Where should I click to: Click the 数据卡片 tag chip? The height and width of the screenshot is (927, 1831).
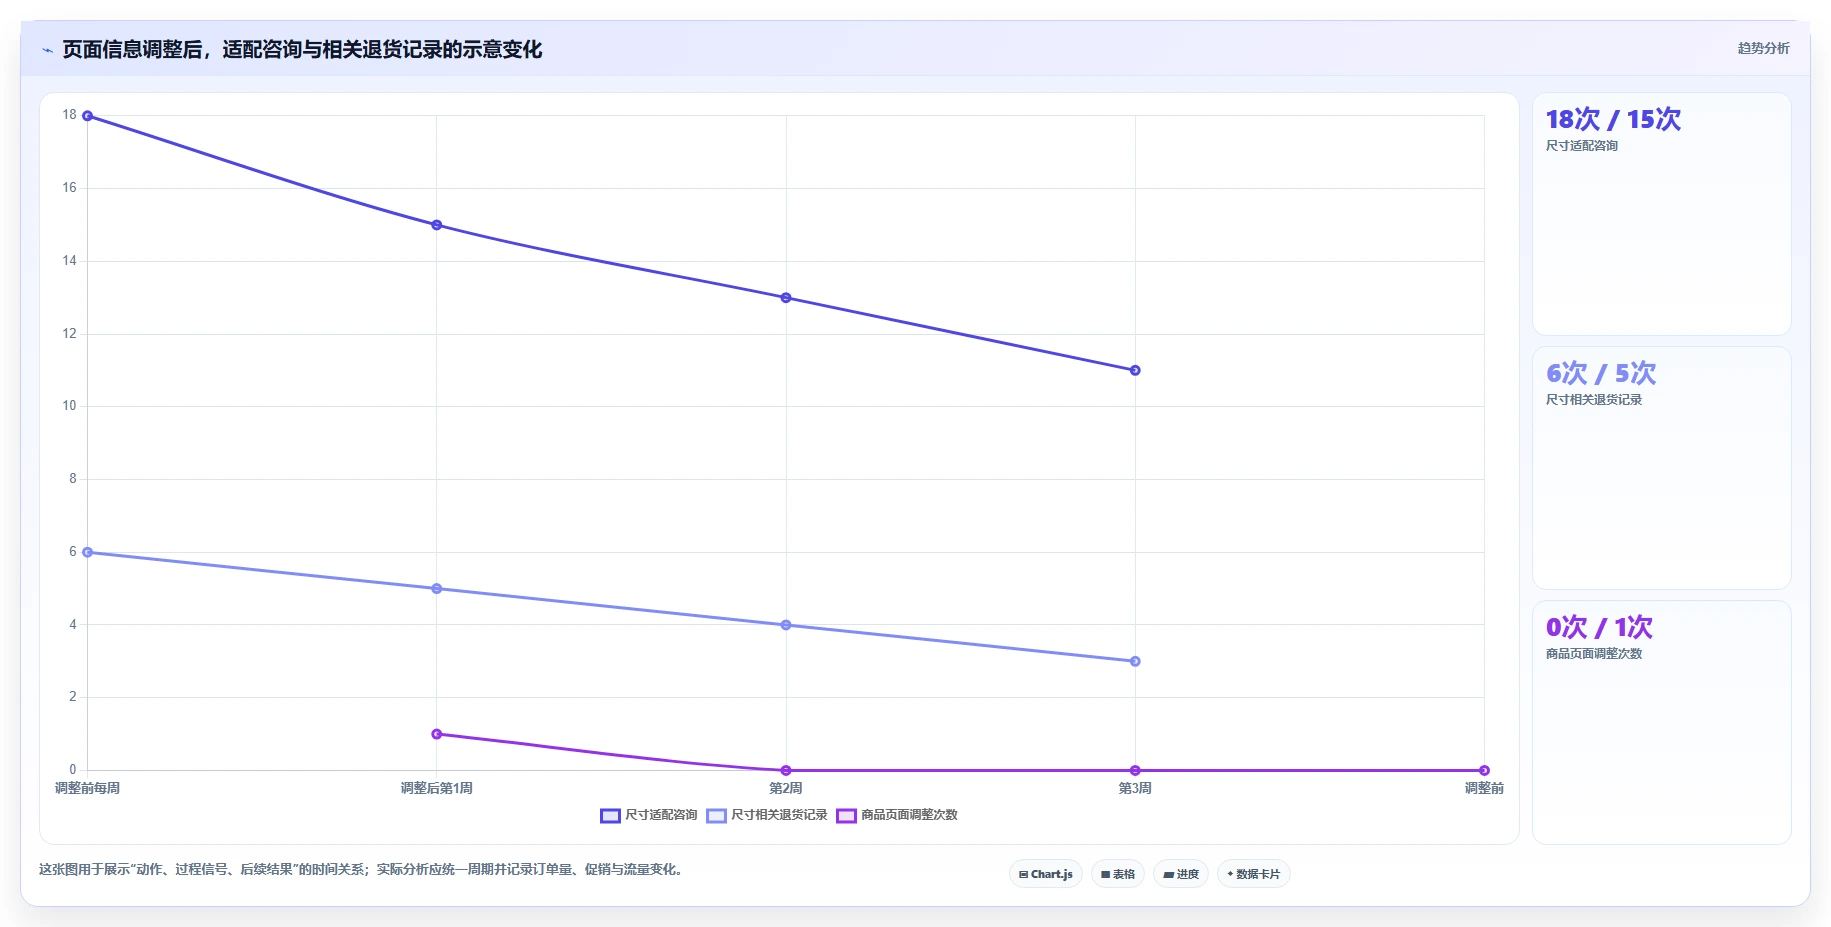pyautogui.click(x=1254, y=874)
